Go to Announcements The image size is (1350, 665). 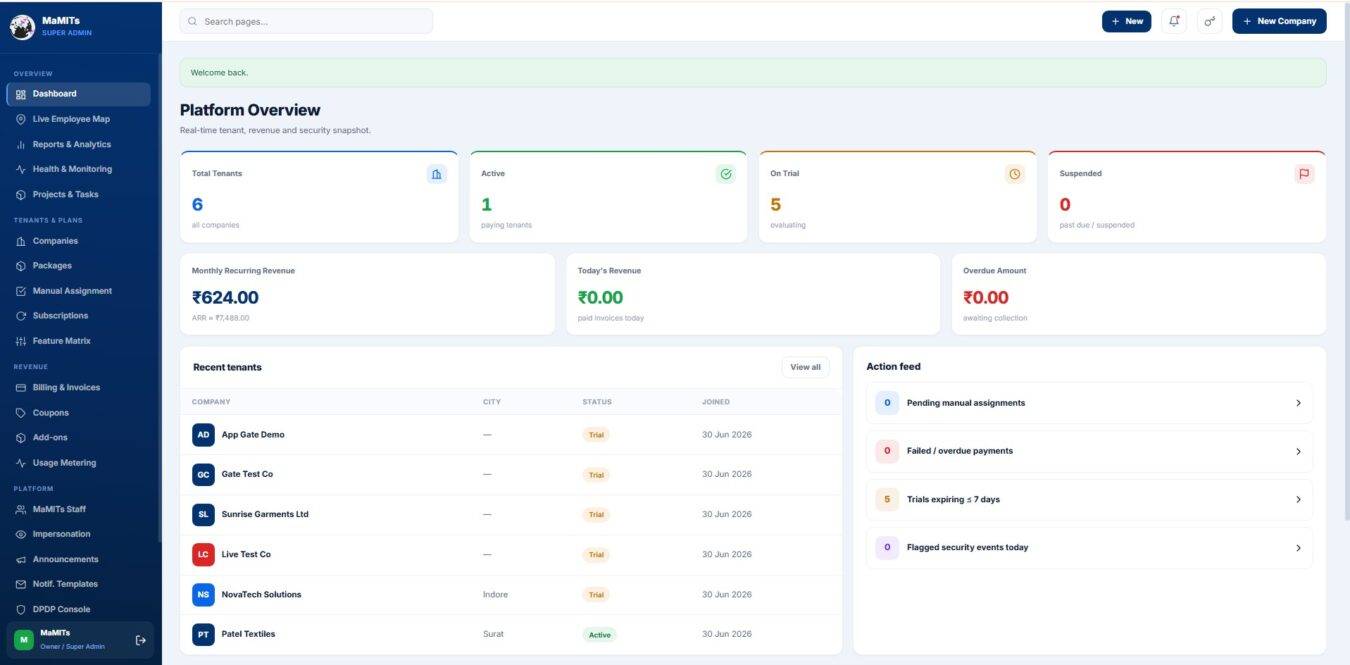[x=78, y=559]
